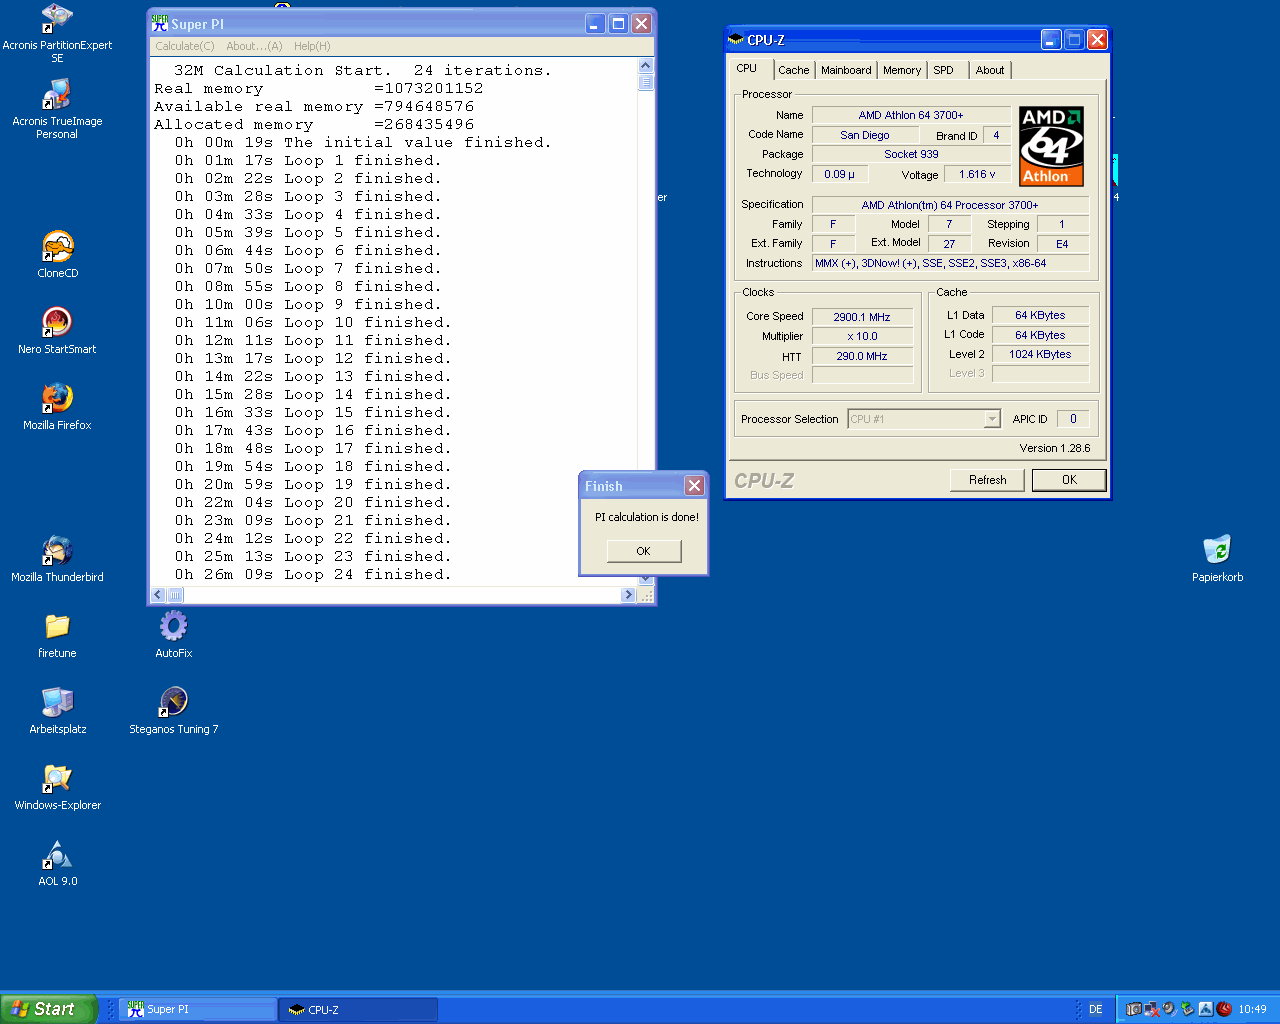Select the CPU tab in CPU-Z

[x=747, y=68]
